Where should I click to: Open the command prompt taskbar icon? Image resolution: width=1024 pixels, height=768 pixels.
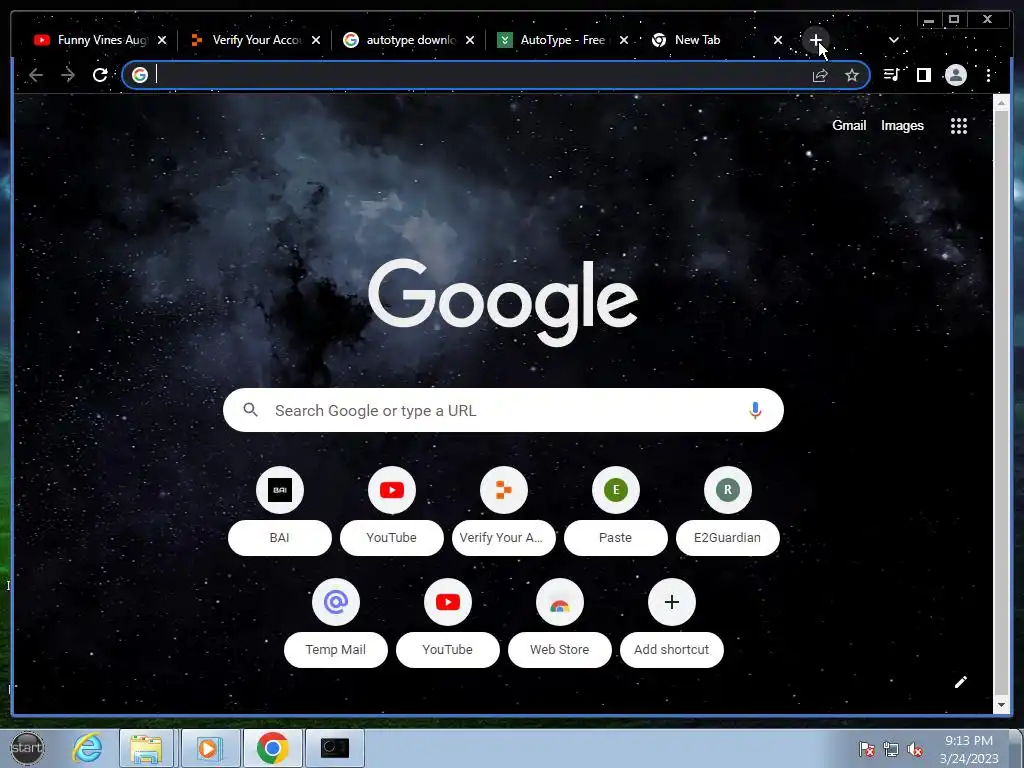click(x=335, y=748)
